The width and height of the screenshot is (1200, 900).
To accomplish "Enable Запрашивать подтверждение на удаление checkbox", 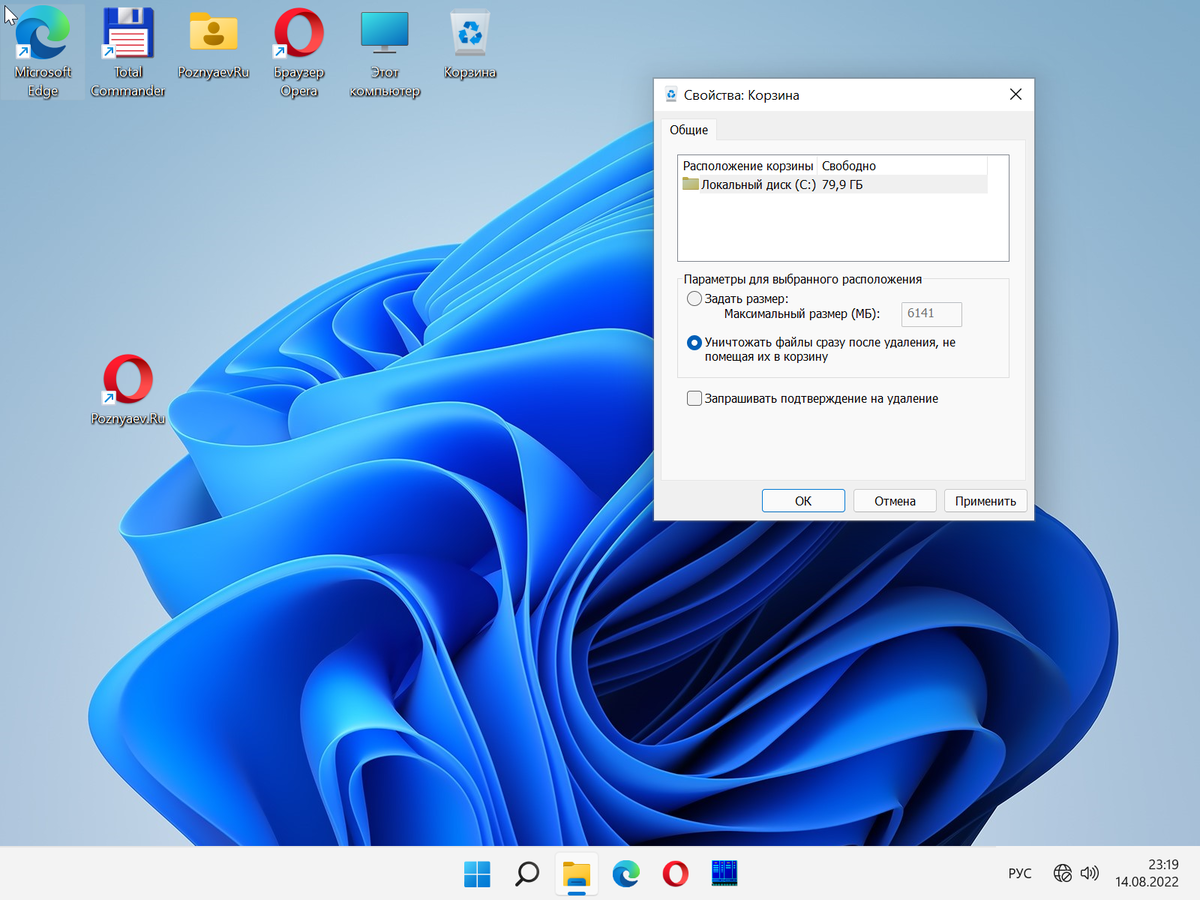I will click(694, 398).
